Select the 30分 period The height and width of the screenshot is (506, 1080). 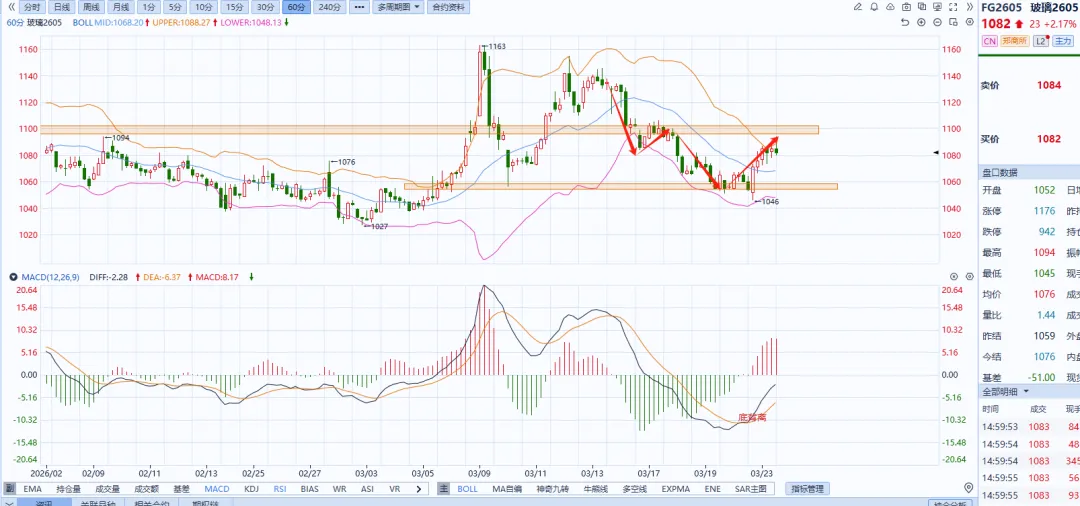click(265, 8)
